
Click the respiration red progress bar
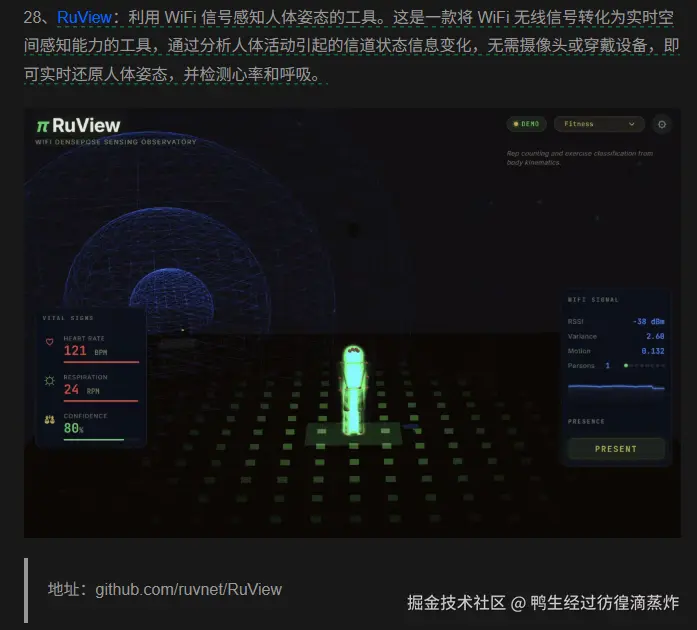[x=101, y=401]
